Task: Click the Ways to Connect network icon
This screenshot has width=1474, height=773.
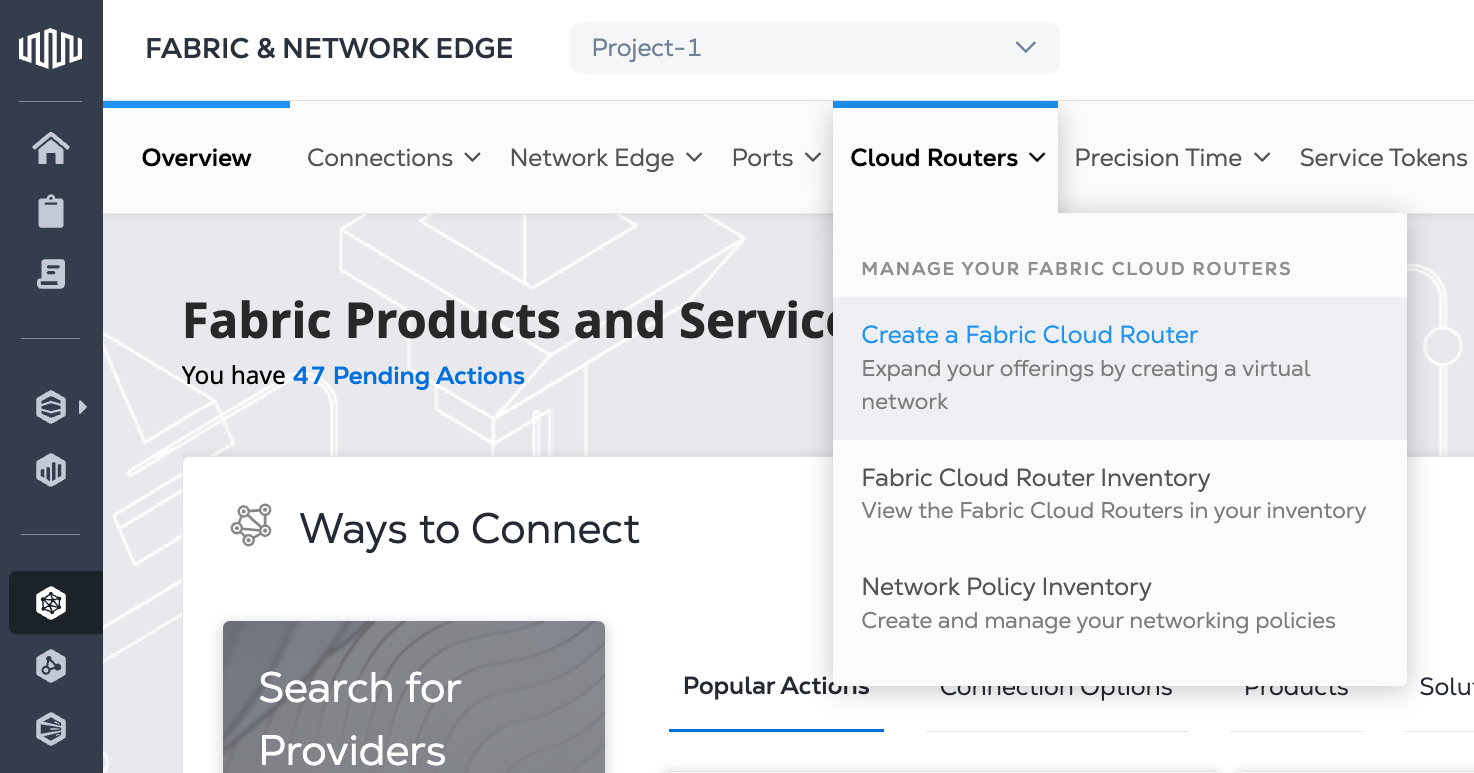Action: [x=252, y=525]
